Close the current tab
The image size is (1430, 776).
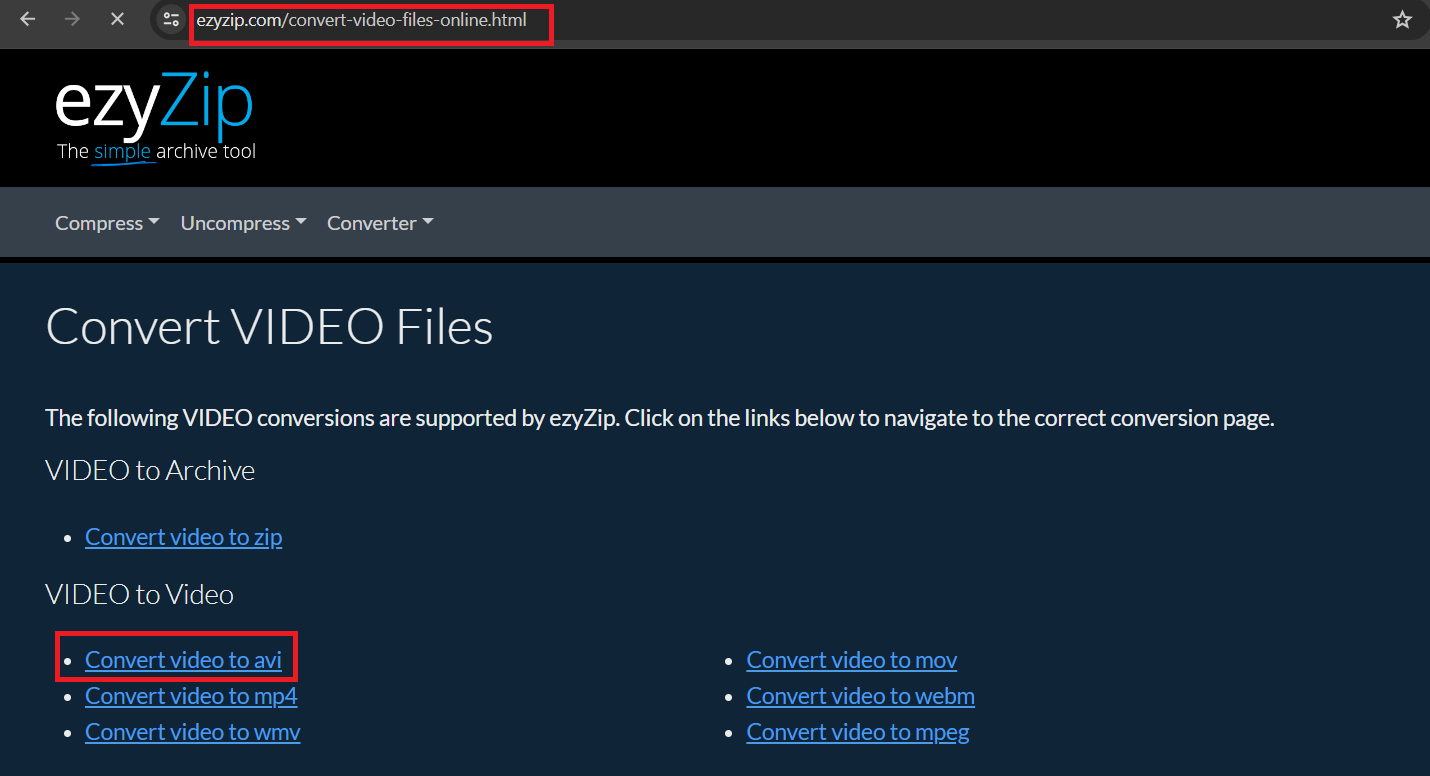click(x=117, y=18)
